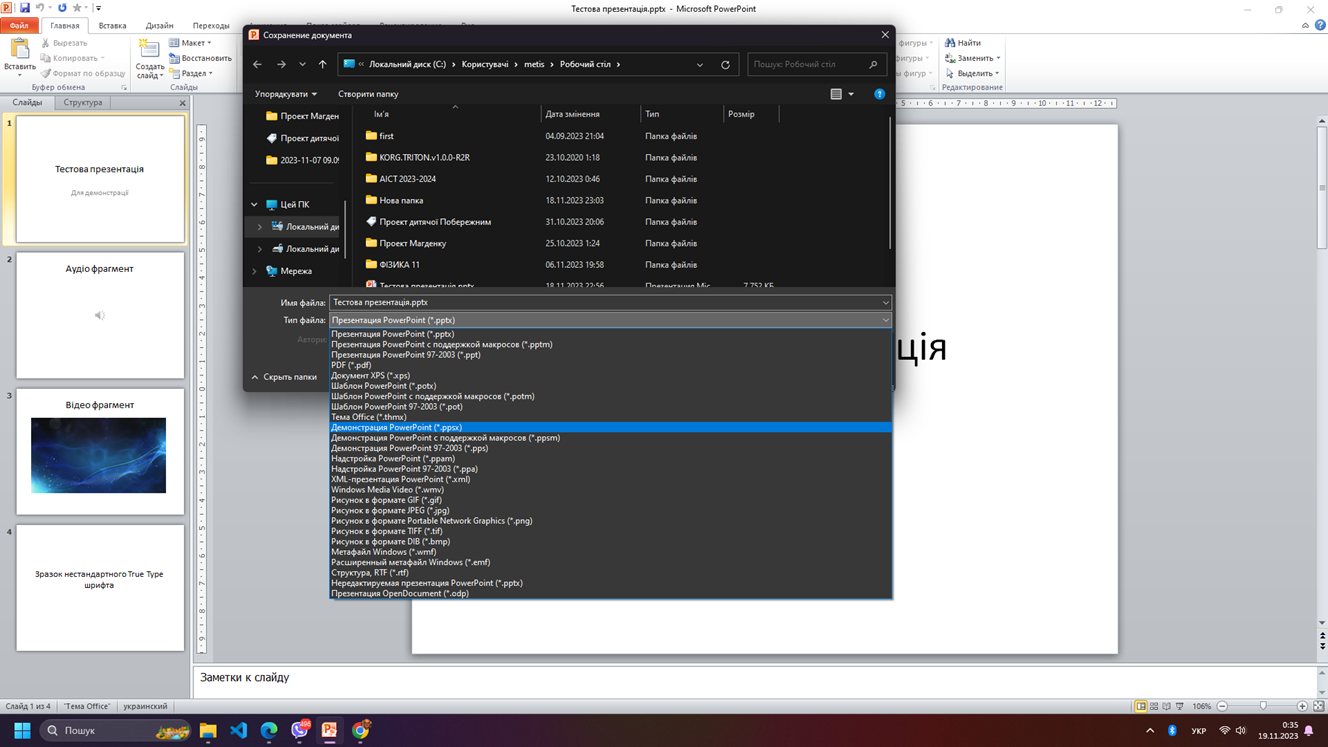Click the notification bell in taskbar
This screenshot has height=747, width=1328.
(1309, 731)
